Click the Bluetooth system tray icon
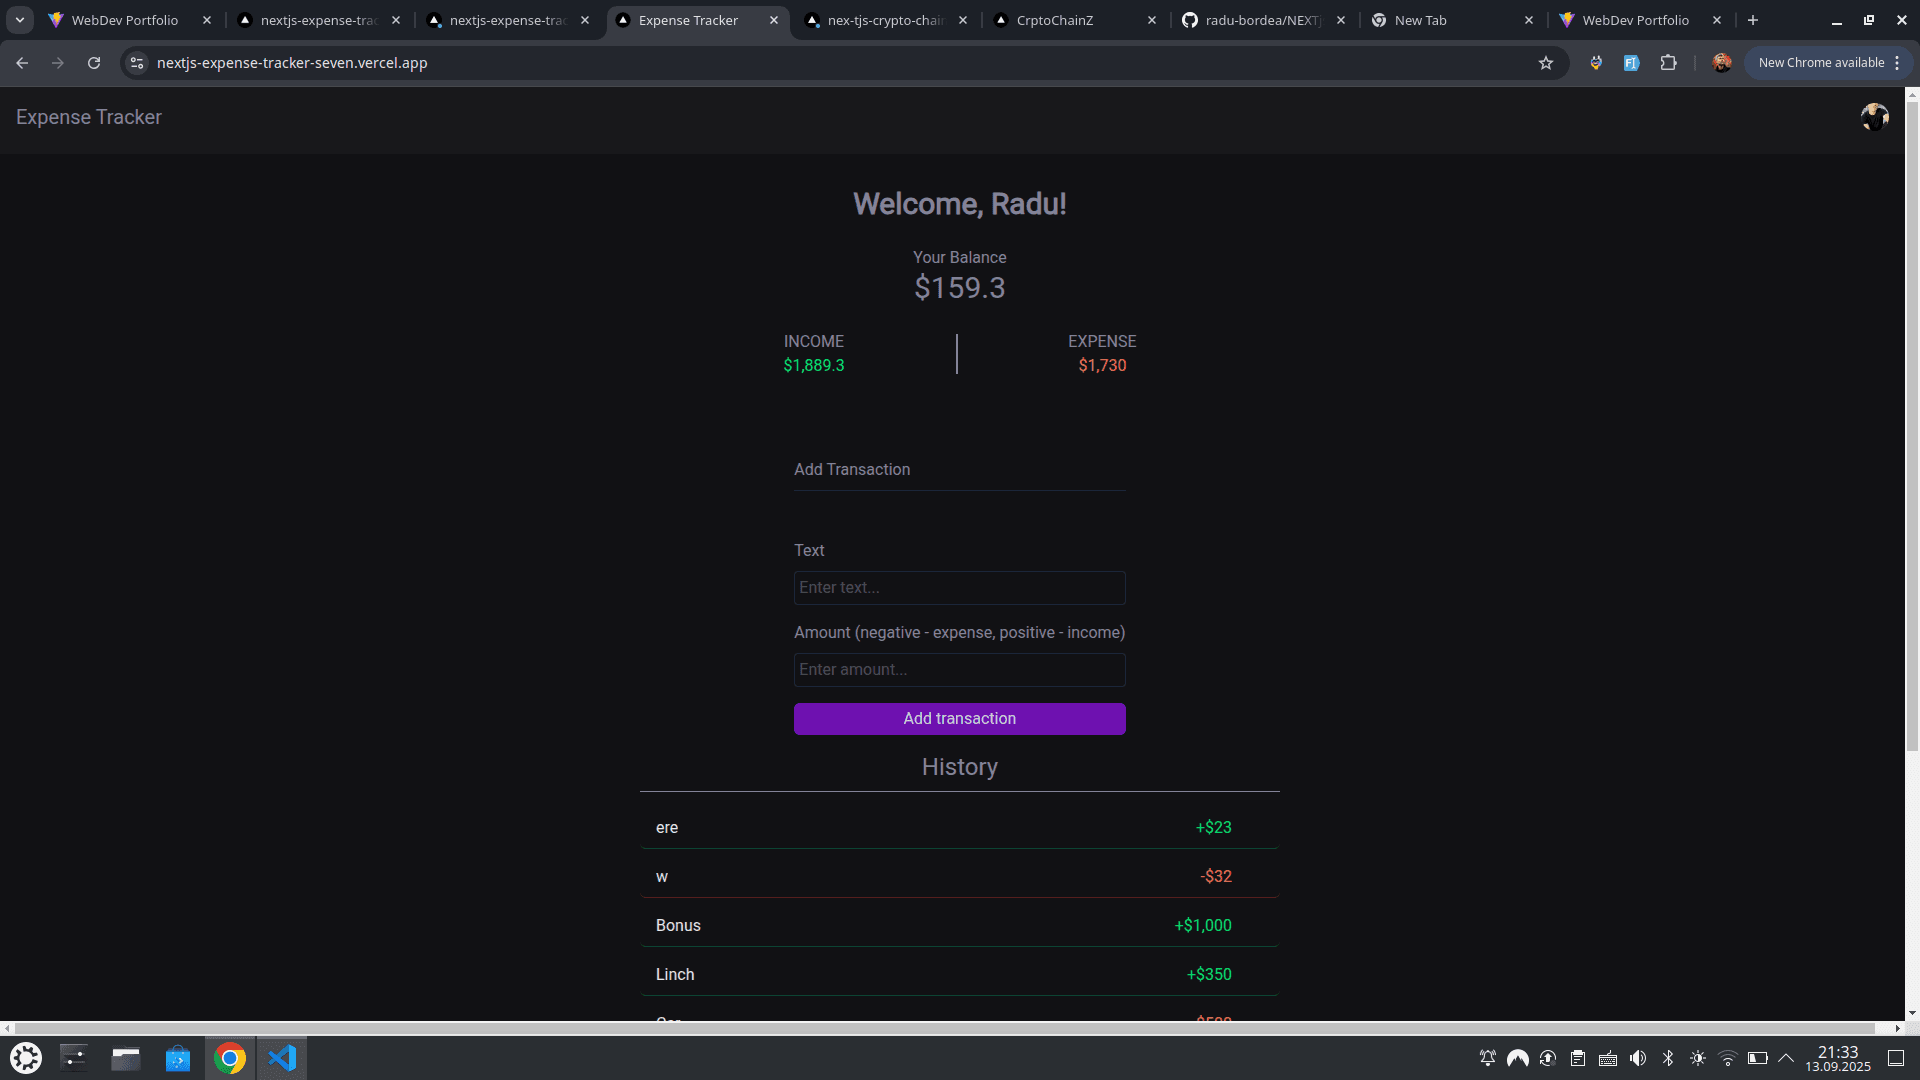 click(x=1668, y=1058)
